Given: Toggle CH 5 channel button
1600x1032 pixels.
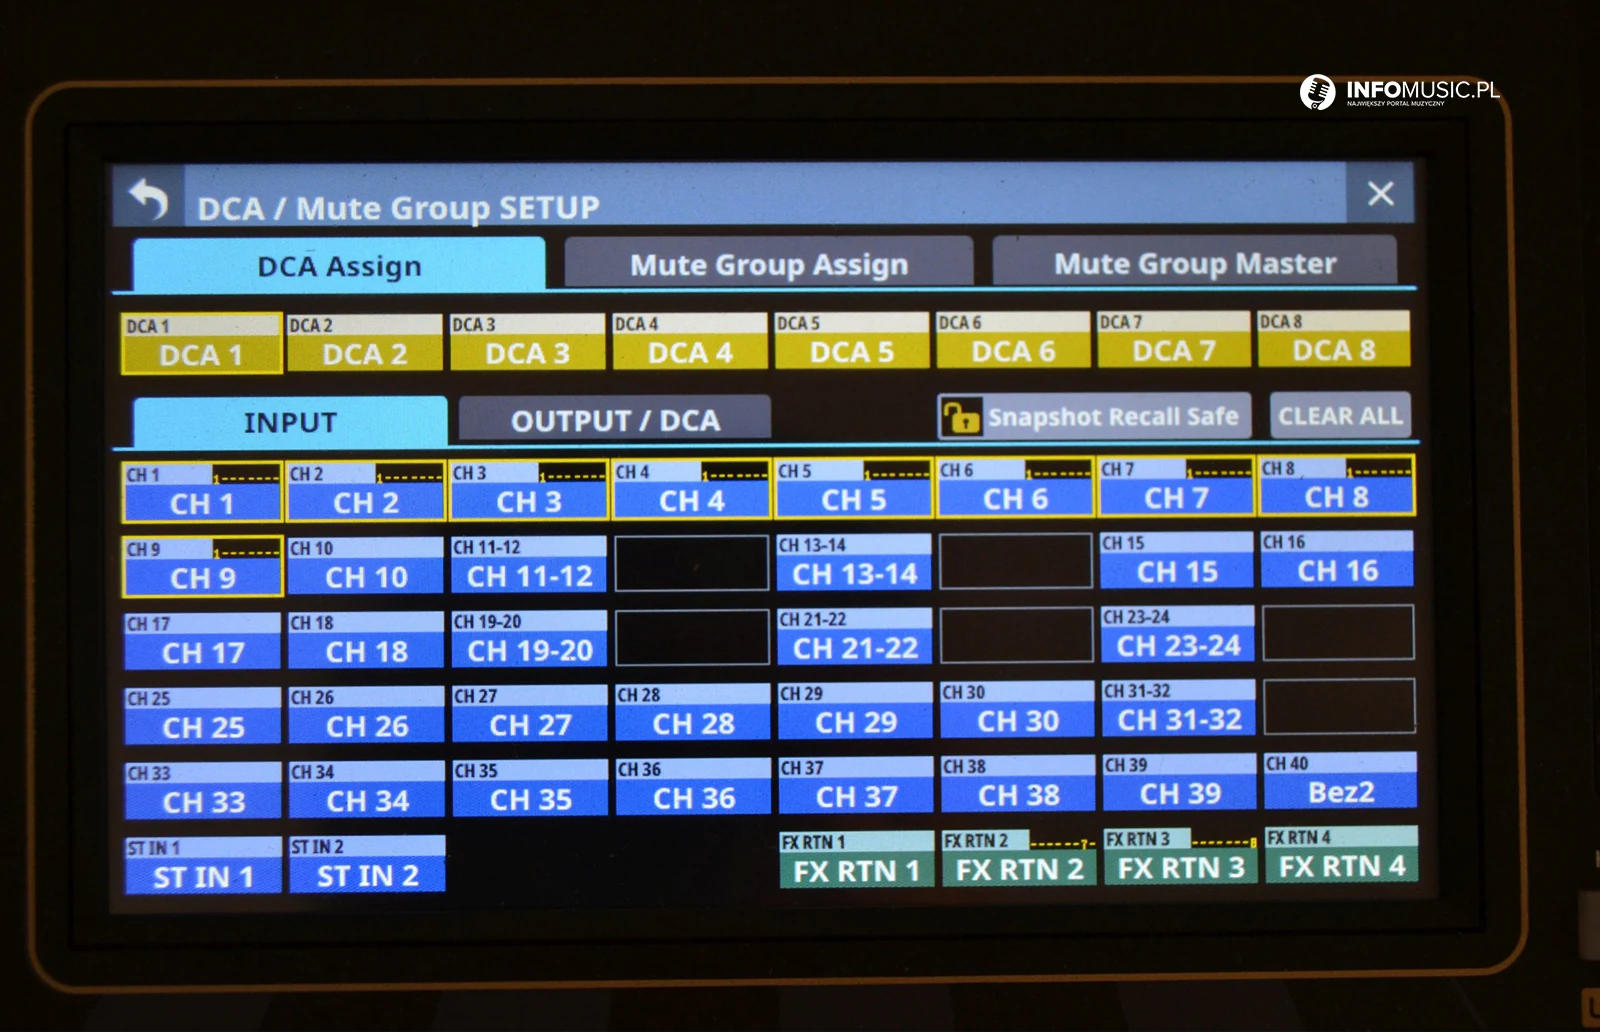Looking at the screenshot, I should (x=854, y=488).
